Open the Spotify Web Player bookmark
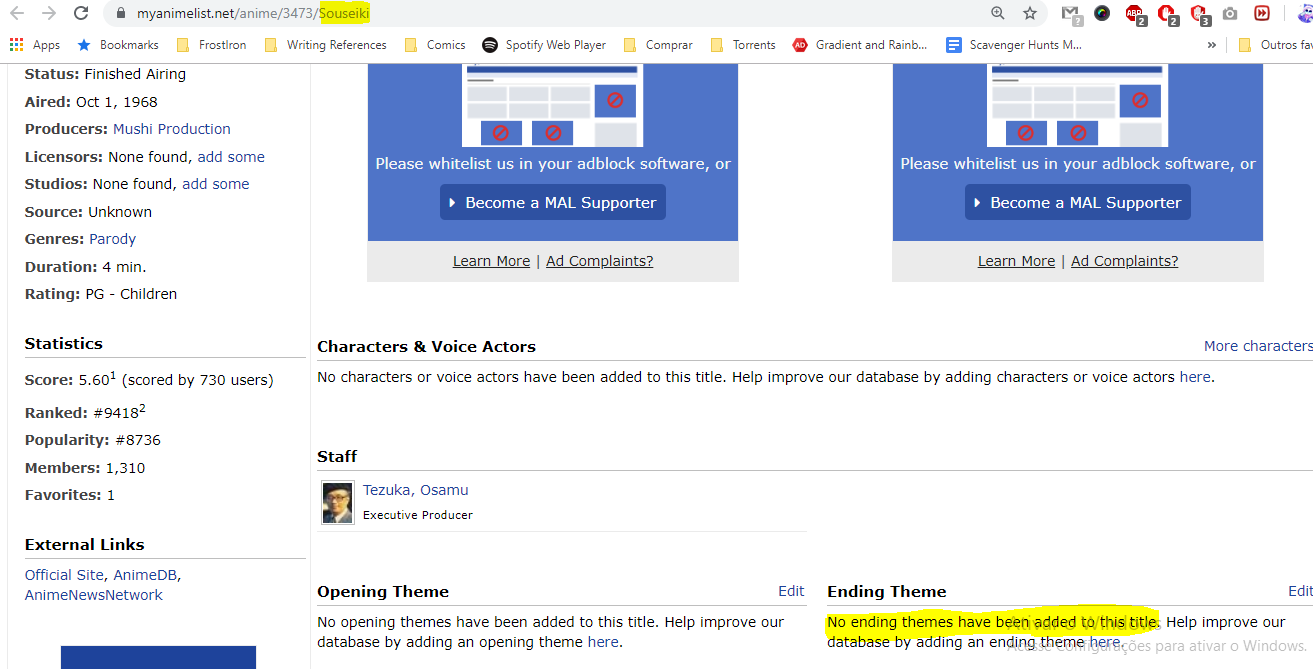The width and height of the screenshot is (1313, 669). click(x=544, y=45)
